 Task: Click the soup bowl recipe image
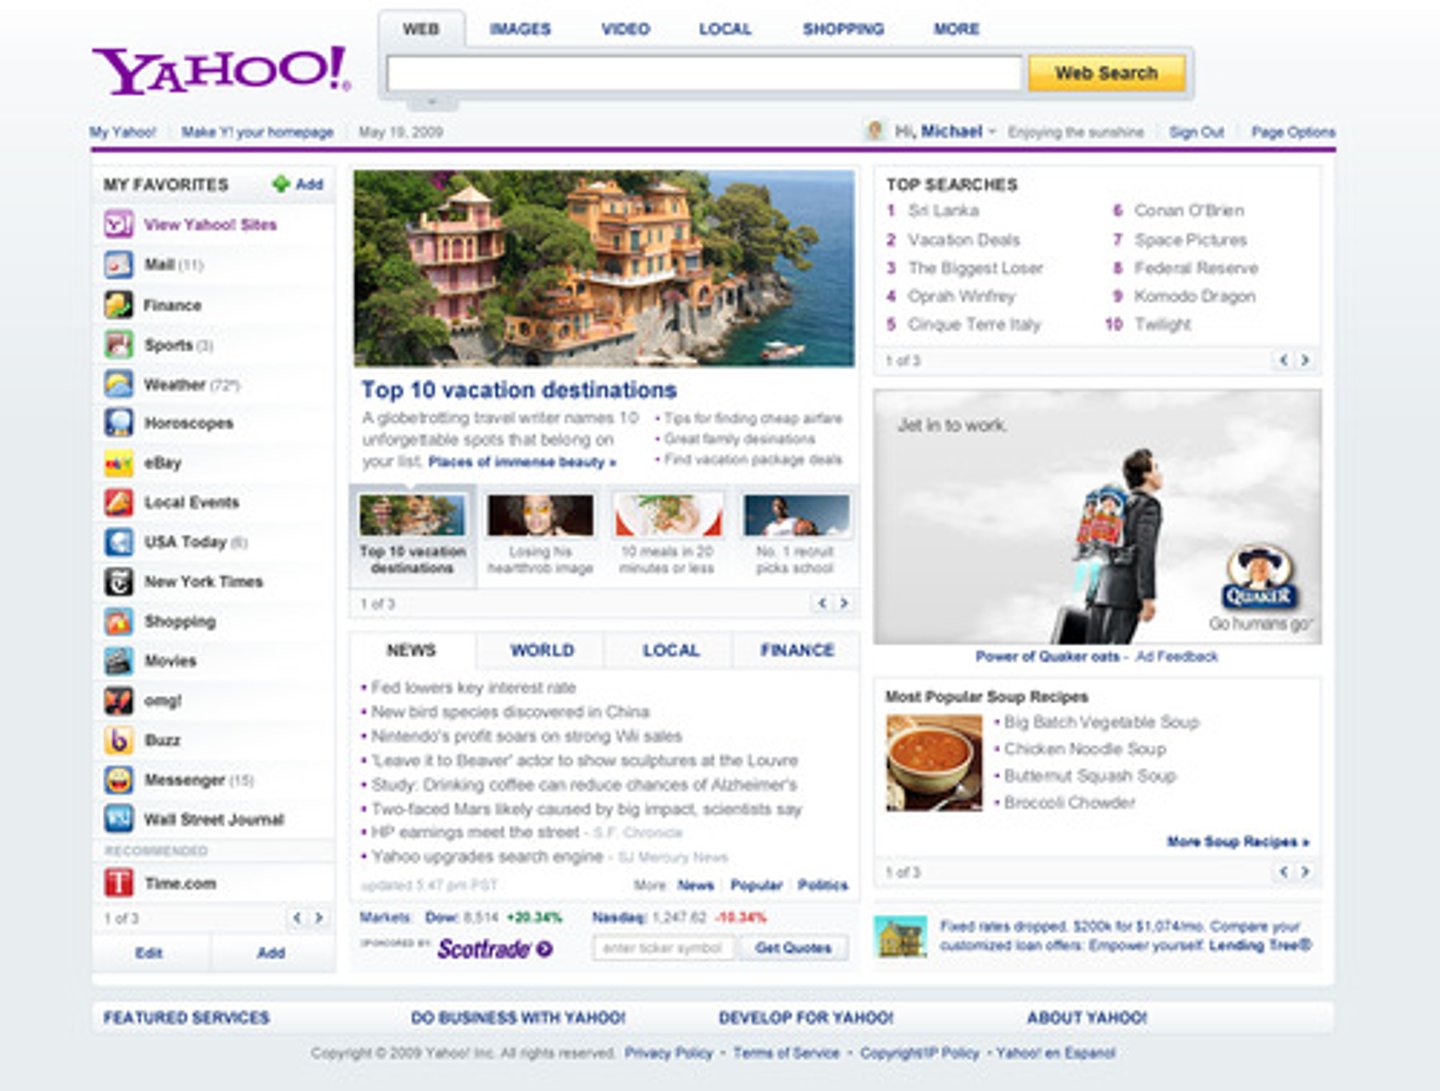pyautogui.click(x=934, y=763)
